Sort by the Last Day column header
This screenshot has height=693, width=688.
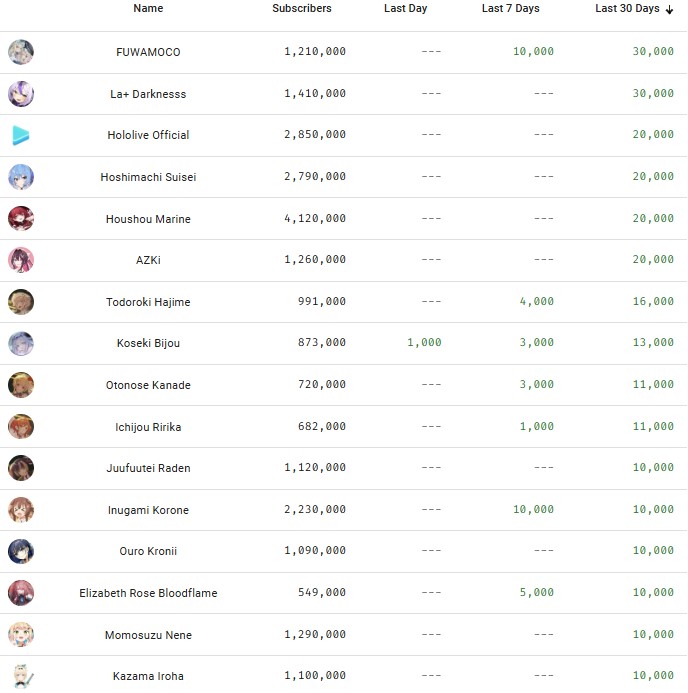(x=405, y=8)
